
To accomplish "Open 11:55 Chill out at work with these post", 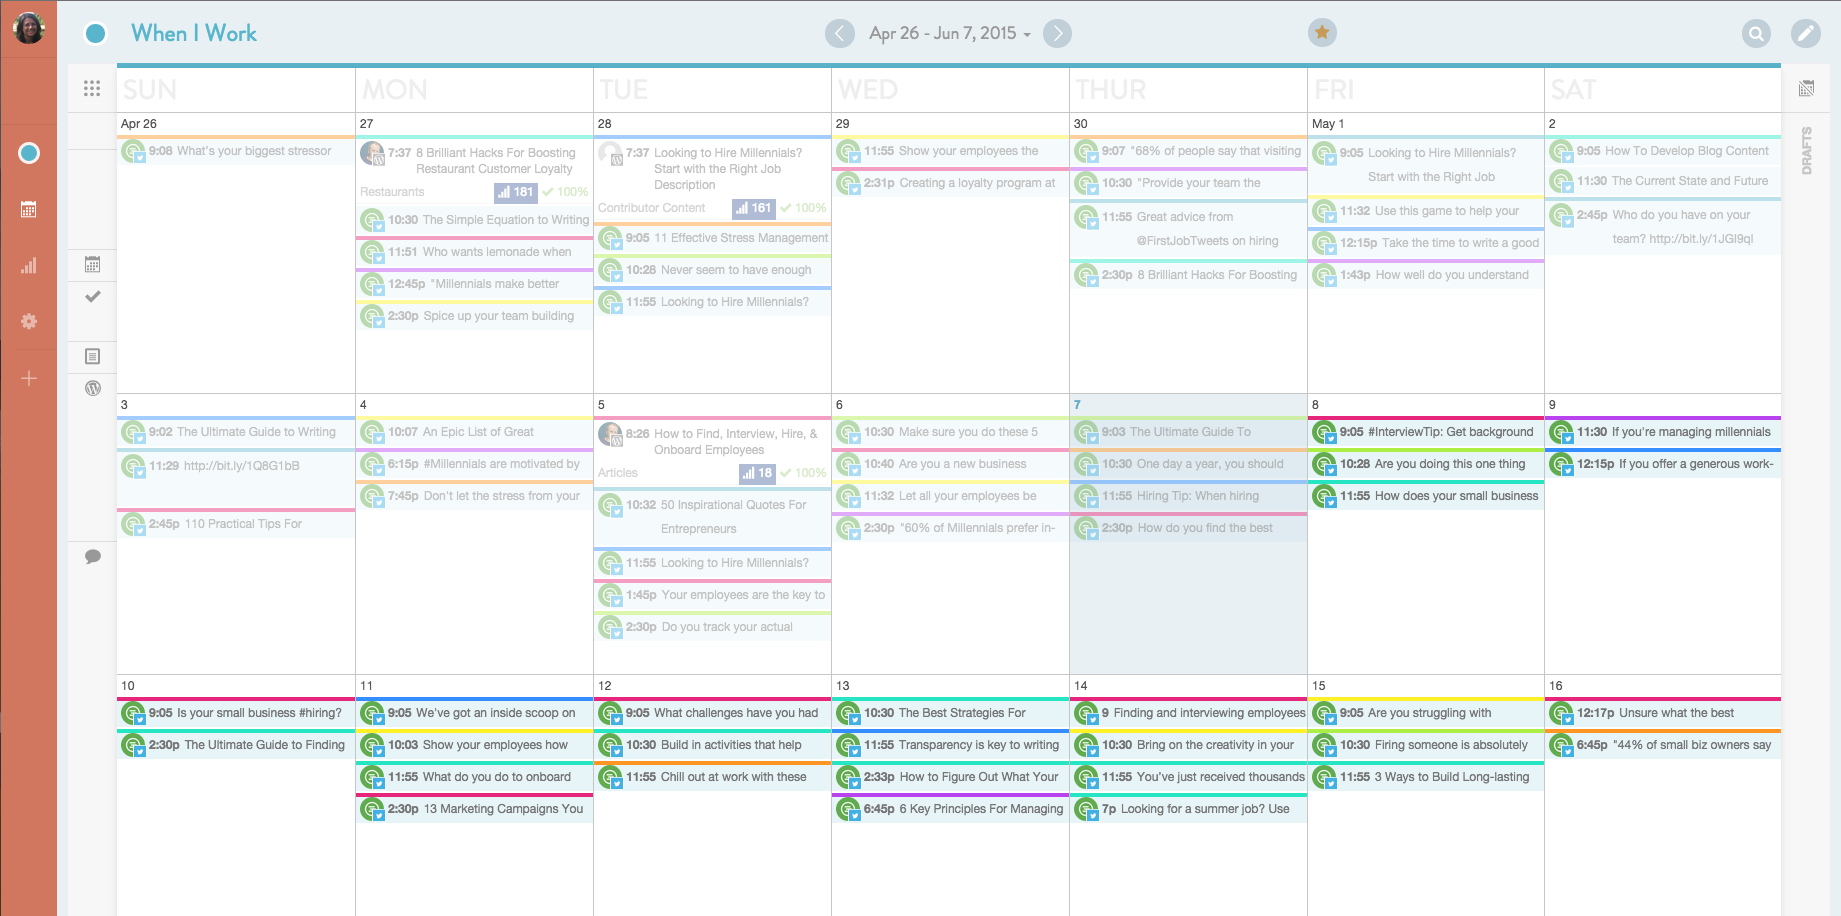I will pyautogui.click(x=713, y=777).
